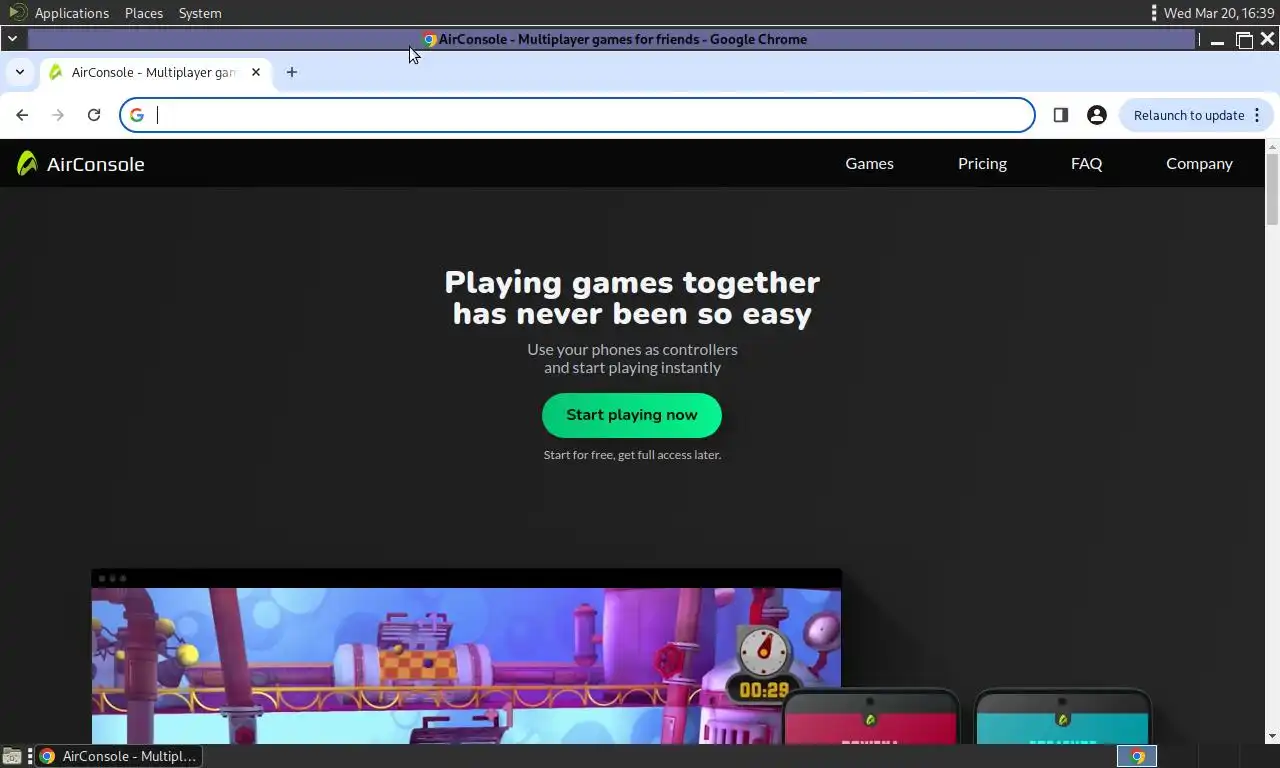Click the game preview video thumbnail
This screenshot has width=1280, height=768.
466,657
